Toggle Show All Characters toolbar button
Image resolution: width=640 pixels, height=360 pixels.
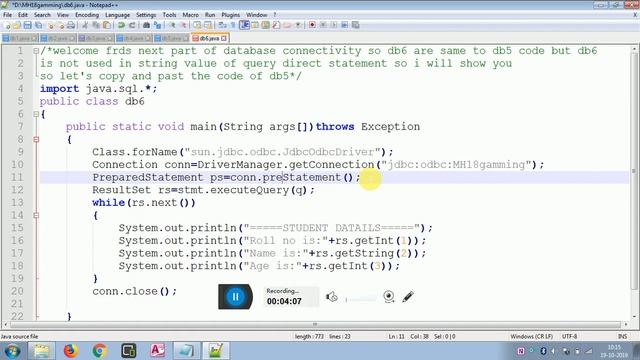coord(233,25)
